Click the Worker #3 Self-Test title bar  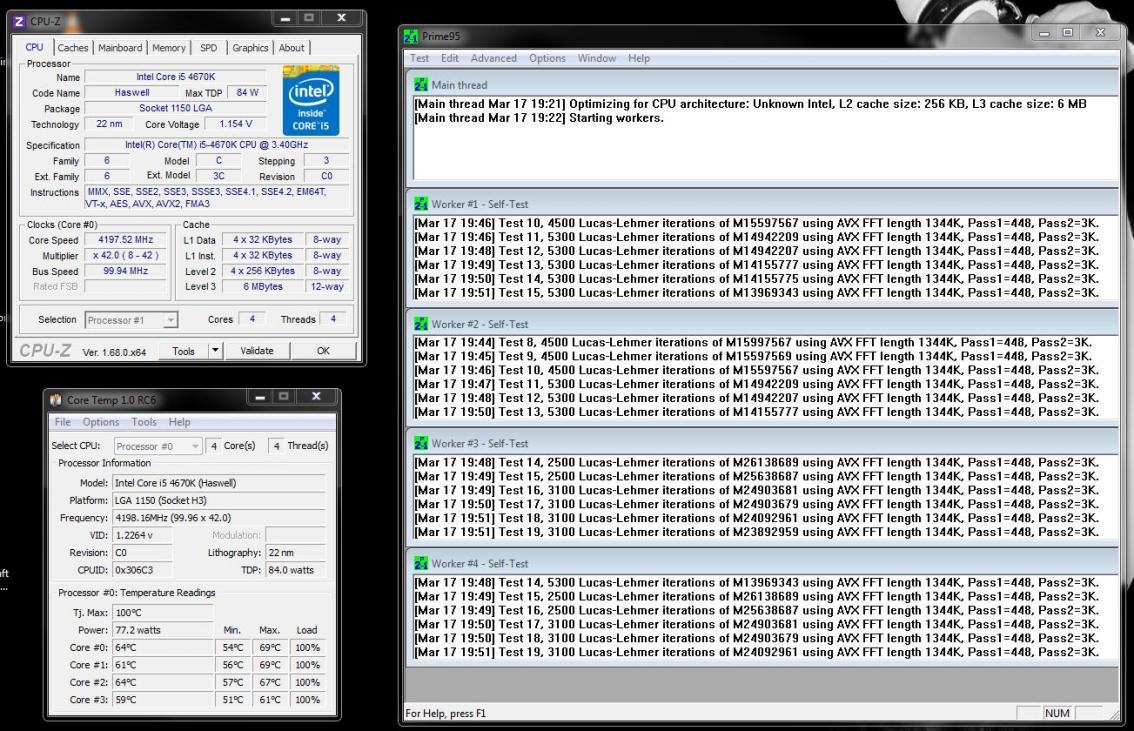pyautogui.click(x=762, y=443)
